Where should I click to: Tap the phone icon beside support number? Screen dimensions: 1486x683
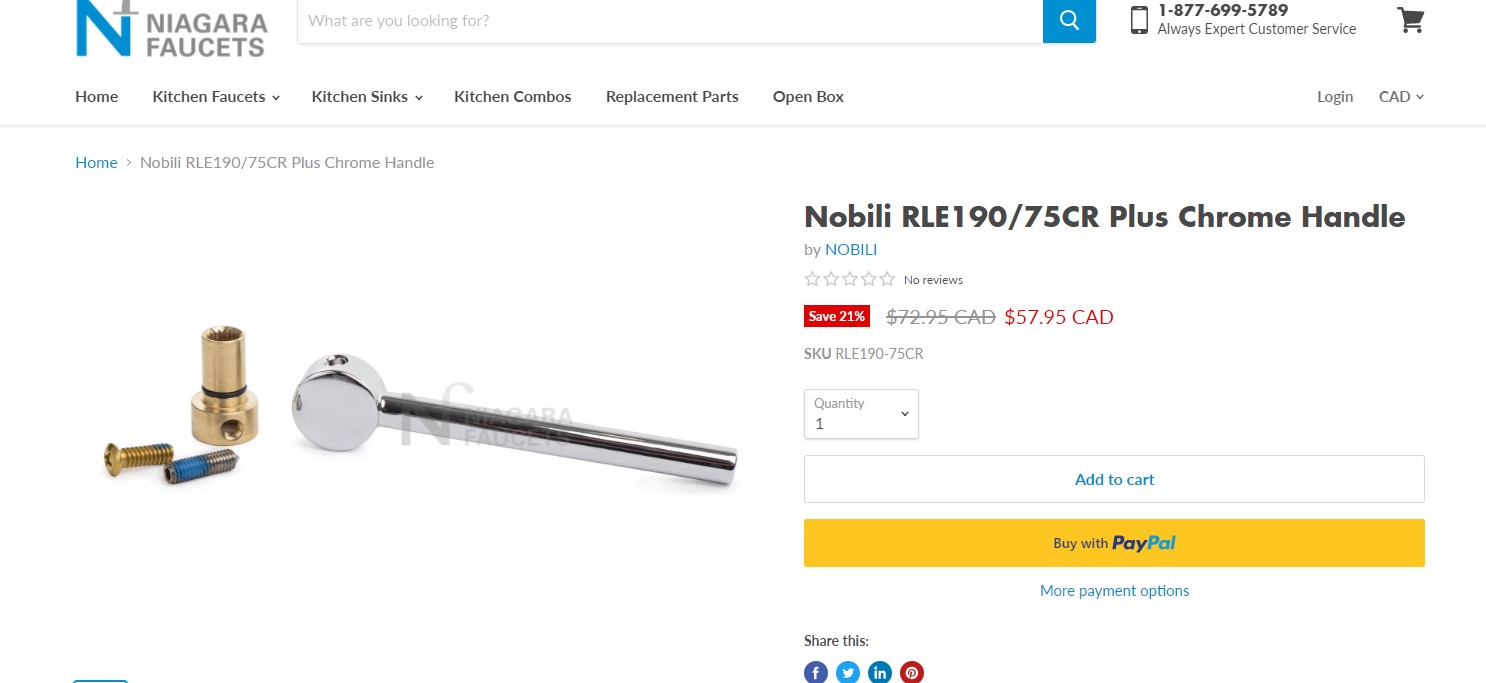[1139, 20]
